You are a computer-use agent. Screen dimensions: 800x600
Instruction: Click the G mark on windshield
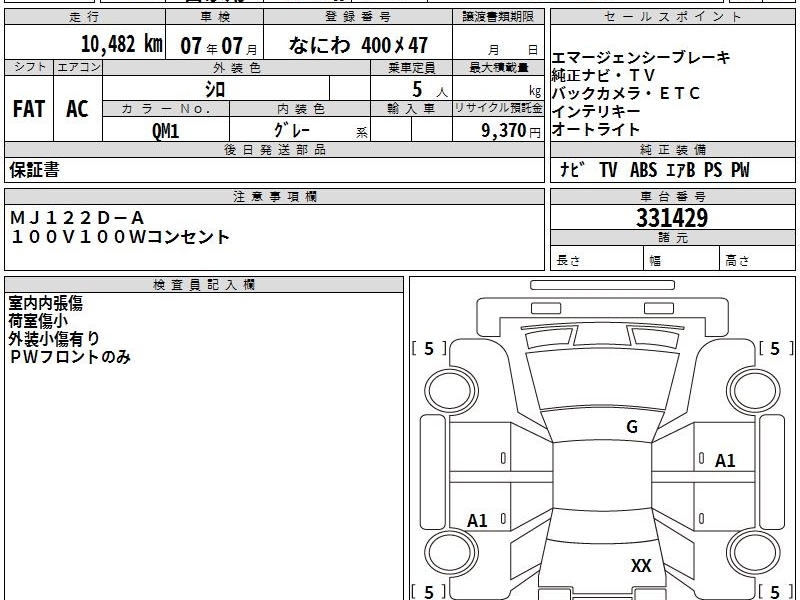coord(632,427)
